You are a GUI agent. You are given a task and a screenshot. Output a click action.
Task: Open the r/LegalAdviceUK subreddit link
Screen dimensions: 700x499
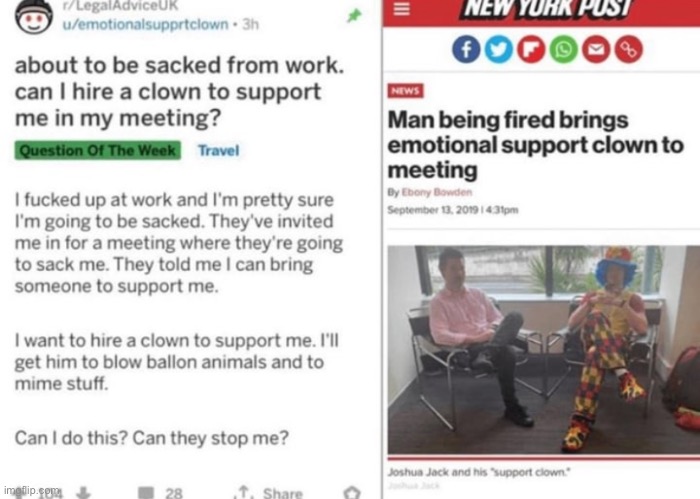click(x=120, y=6)
